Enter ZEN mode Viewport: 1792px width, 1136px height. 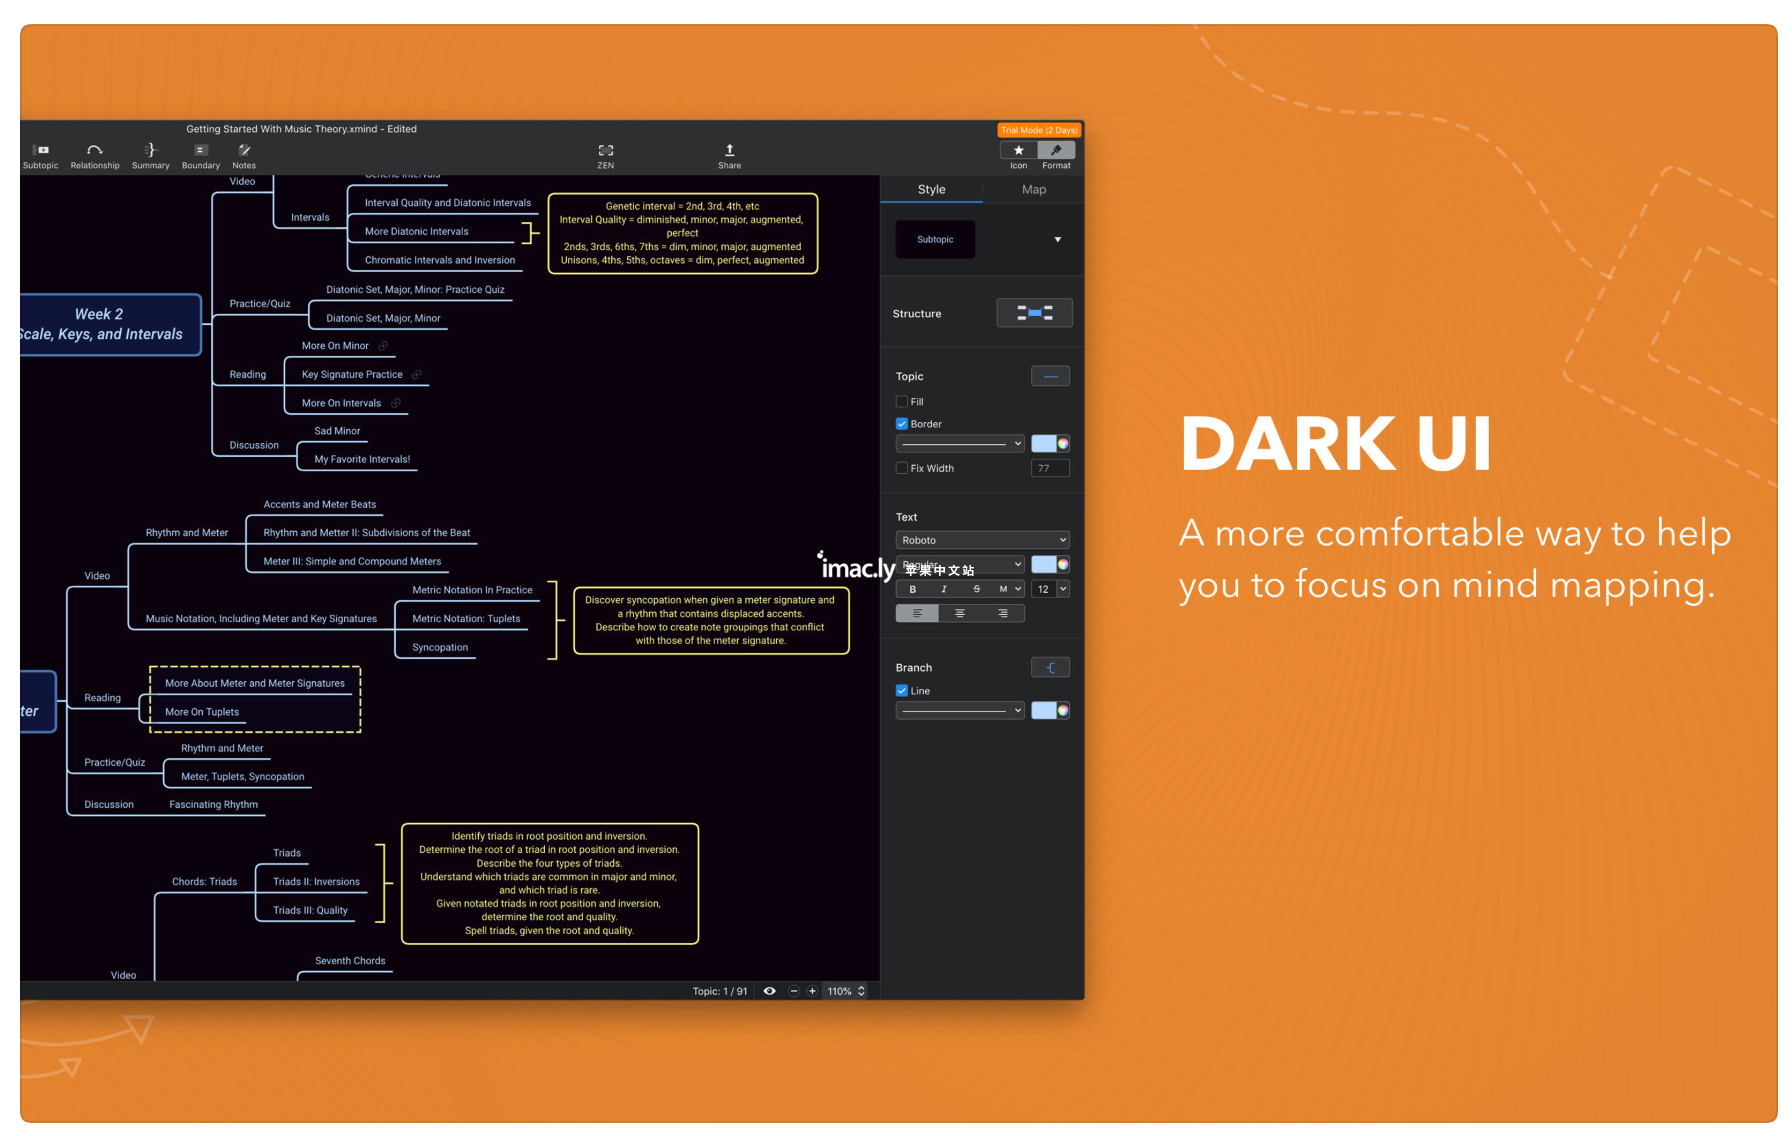606,156
